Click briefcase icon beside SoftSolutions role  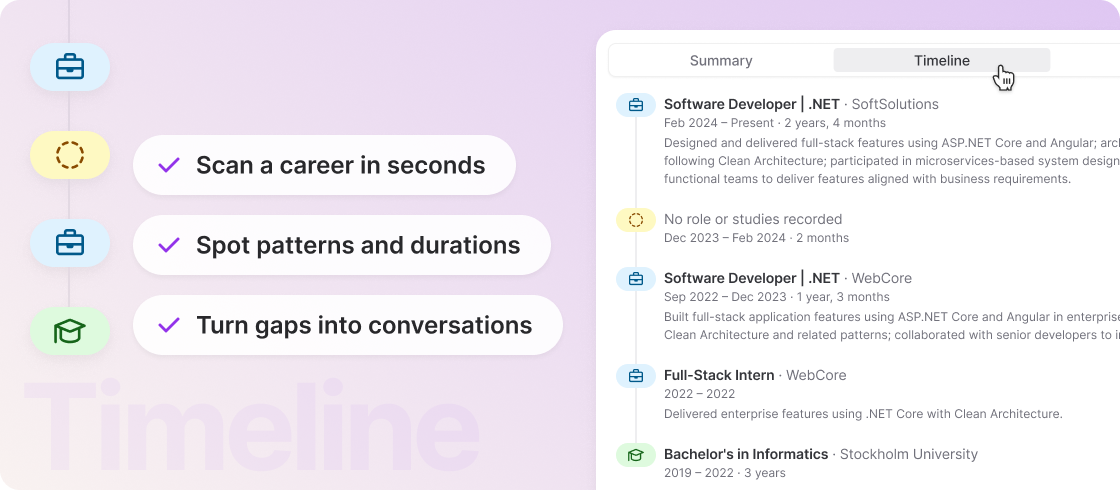pos(636,105)
